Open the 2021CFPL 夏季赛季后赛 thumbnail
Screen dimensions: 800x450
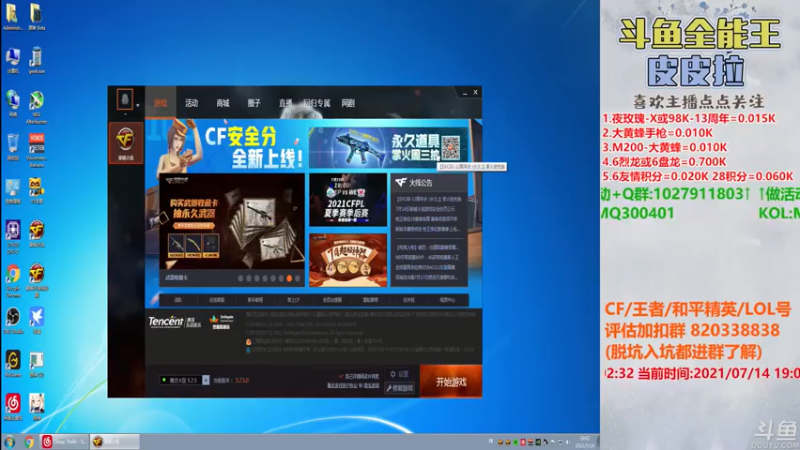point(348,199)
